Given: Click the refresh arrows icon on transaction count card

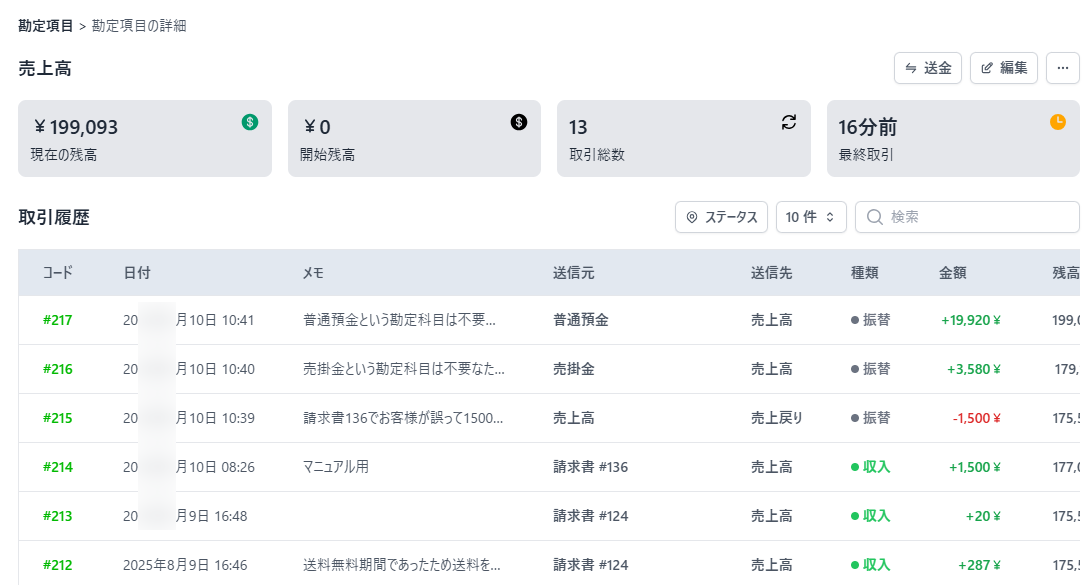Looking at the screenshot, I should pyautogui.click(x=789, y=122).
